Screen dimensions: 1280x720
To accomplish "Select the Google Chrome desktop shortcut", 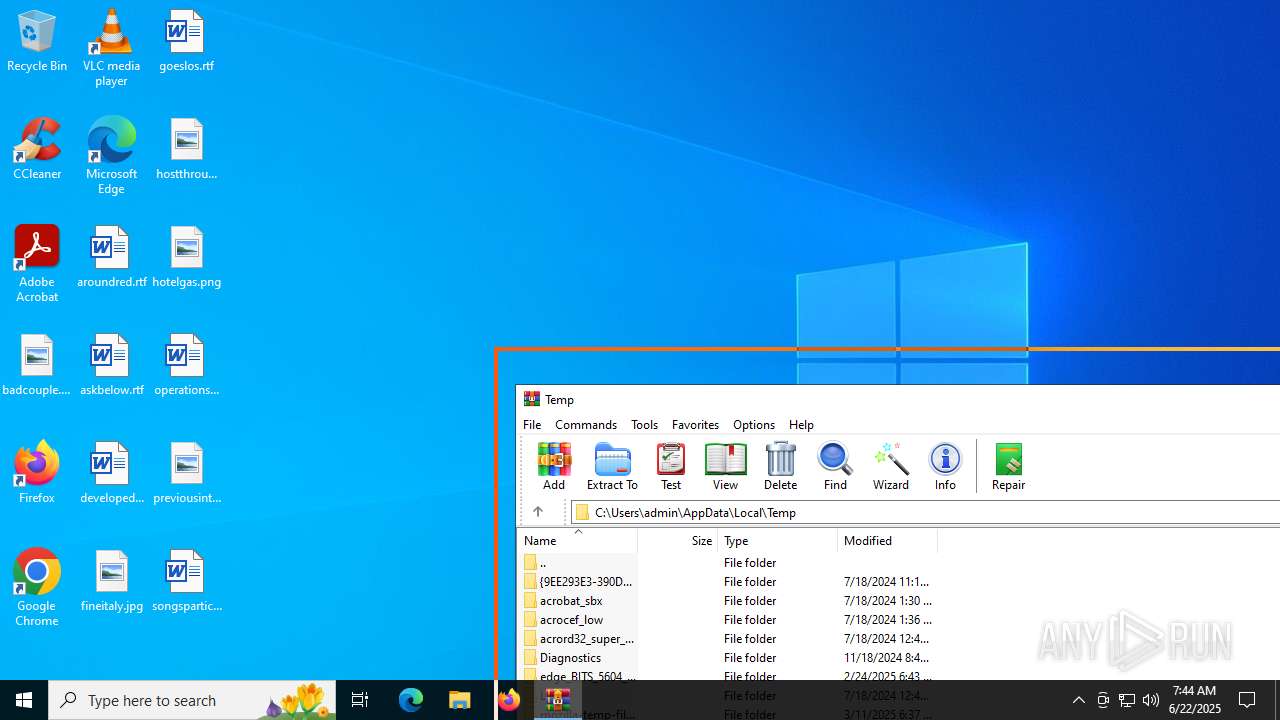I will (37, 588).
